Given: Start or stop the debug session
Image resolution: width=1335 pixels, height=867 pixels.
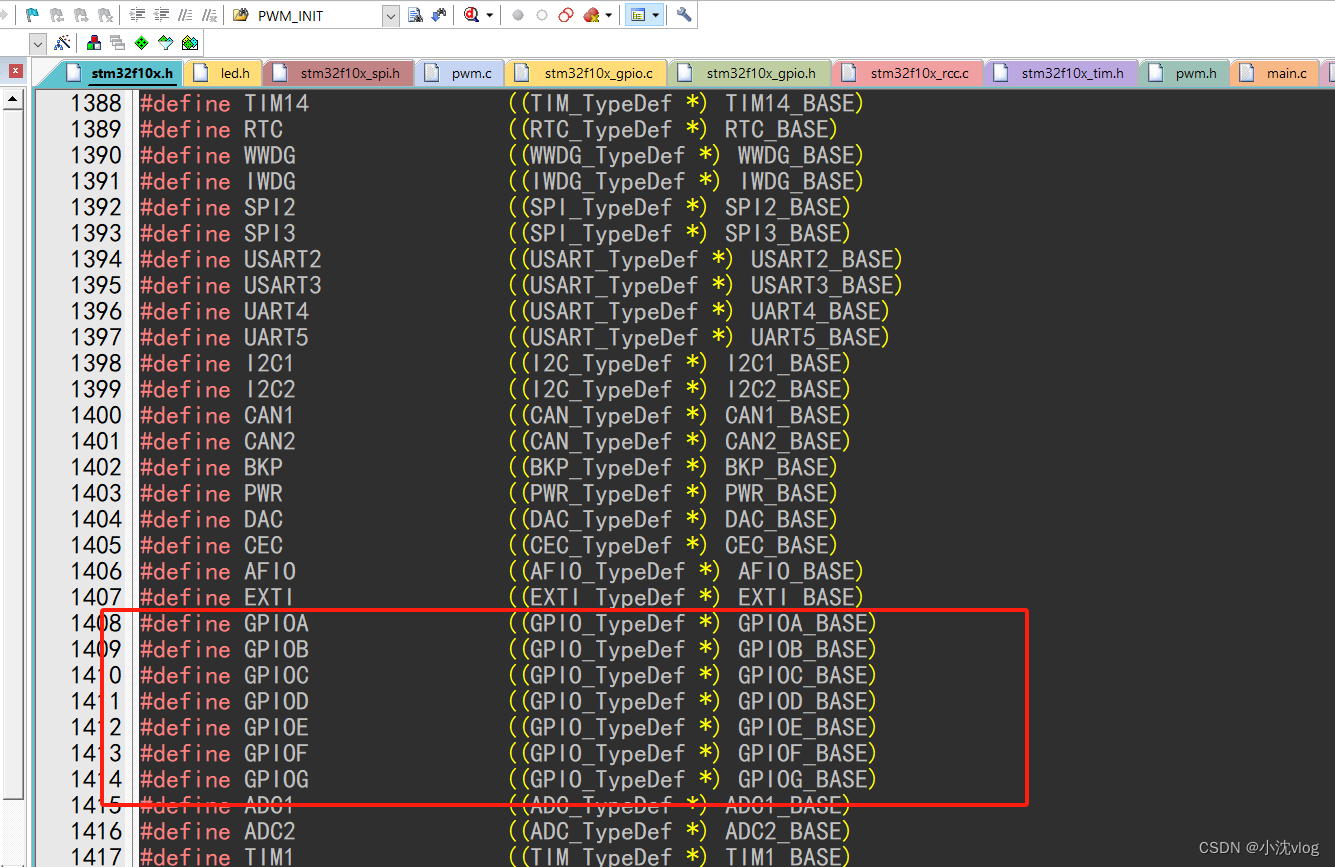Looking at the screenshot, I should pyautogui.click(x=471, y=15).
